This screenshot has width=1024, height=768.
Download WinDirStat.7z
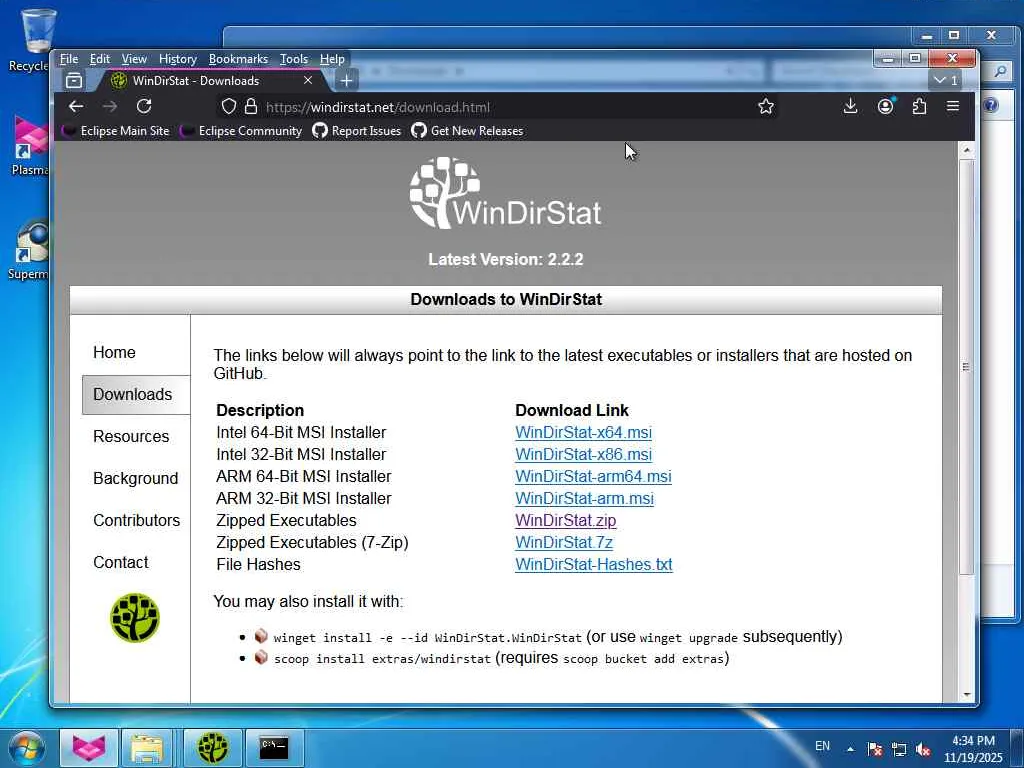click(564, 543)
